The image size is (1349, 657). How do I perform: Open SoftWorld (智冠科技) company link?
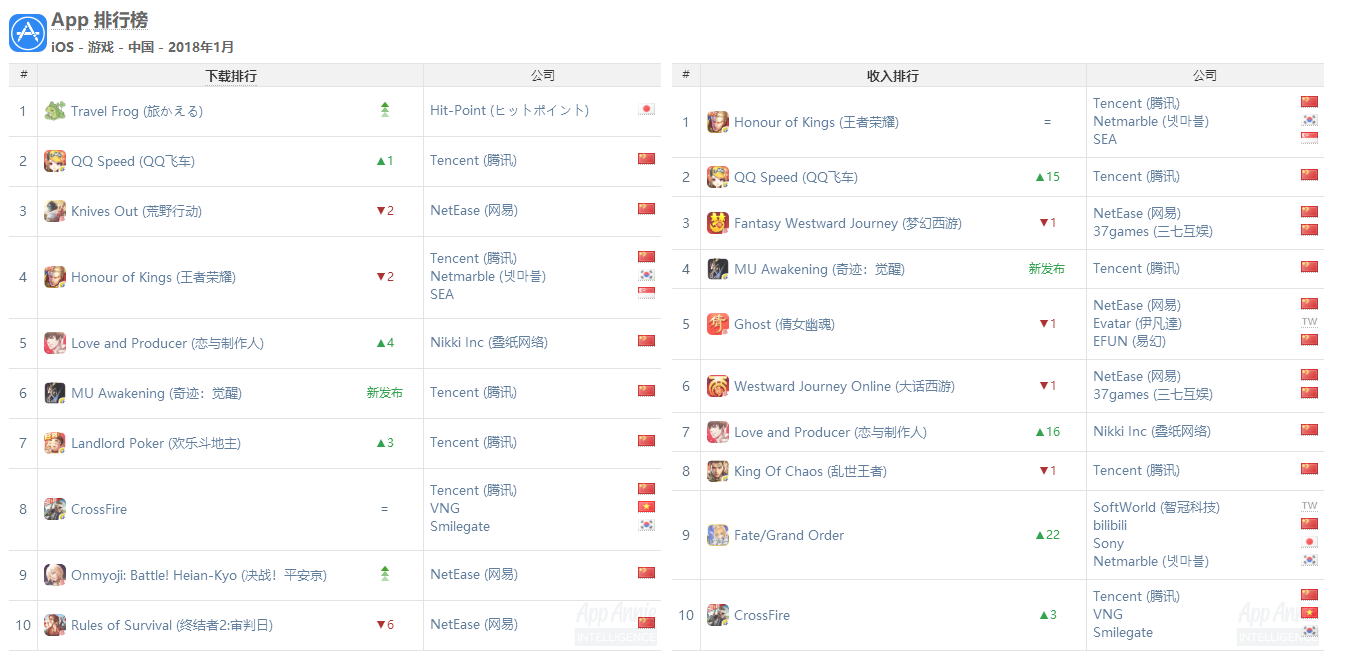[1157, 507]
